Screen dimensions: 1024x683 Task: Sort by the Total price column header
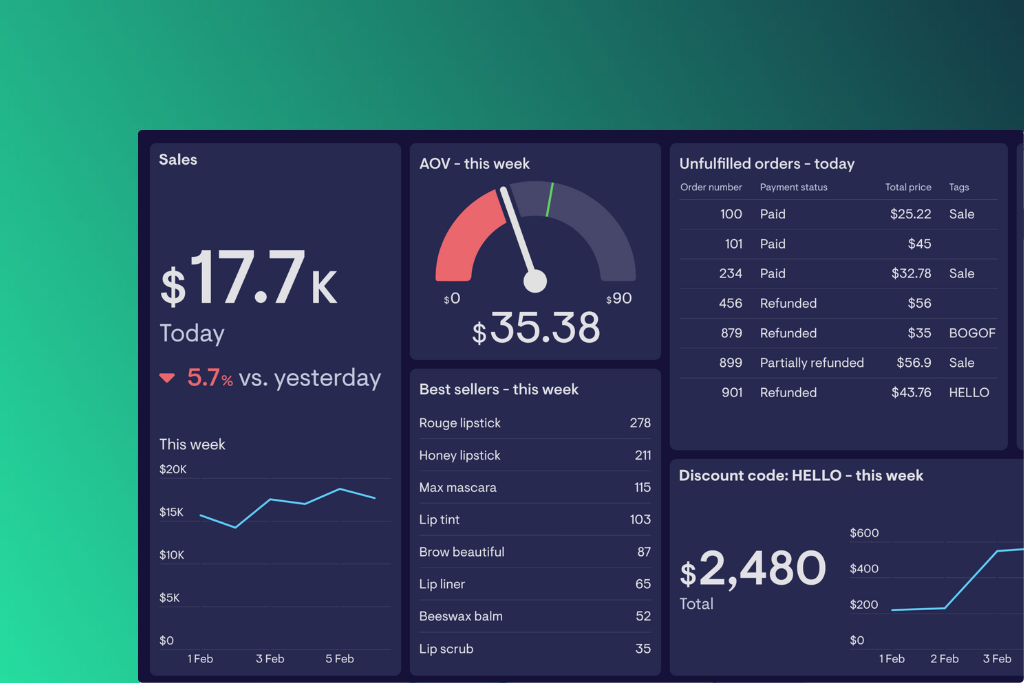908,187
